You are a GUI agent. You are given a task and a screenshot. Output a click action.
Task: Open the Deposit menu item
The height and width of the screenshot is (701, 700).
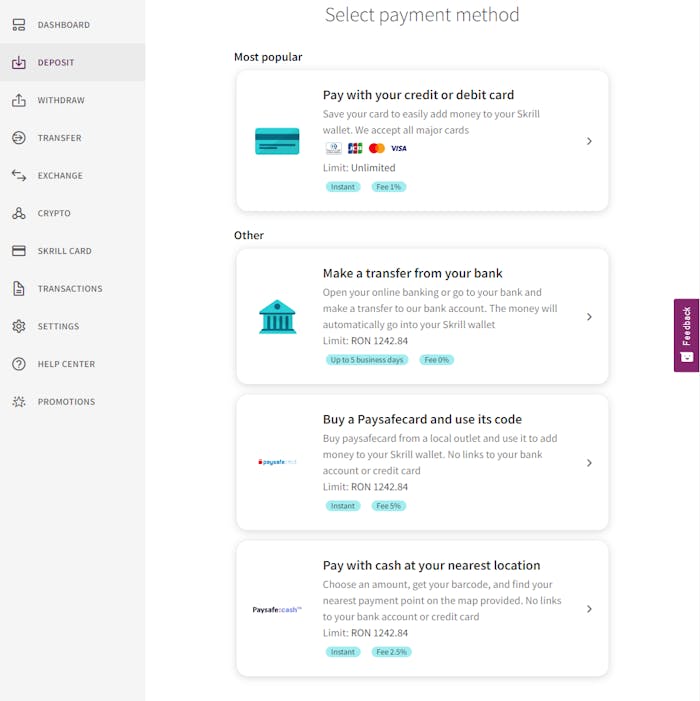pyautogui.click(x=56, y=63)
